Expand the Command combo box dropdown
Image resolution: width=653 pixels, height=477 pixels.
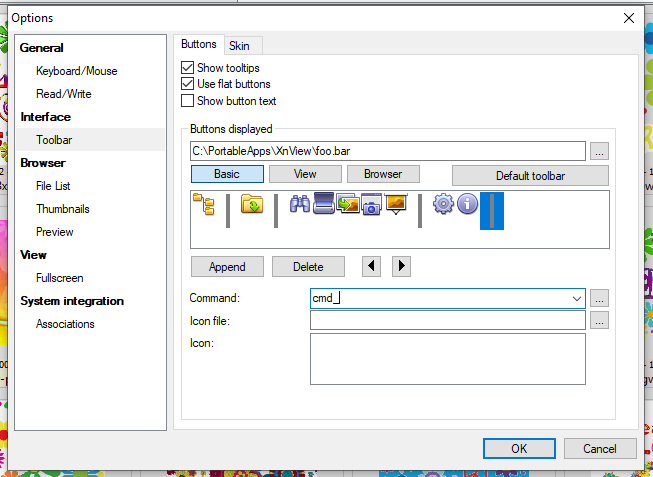click(577, 299)
